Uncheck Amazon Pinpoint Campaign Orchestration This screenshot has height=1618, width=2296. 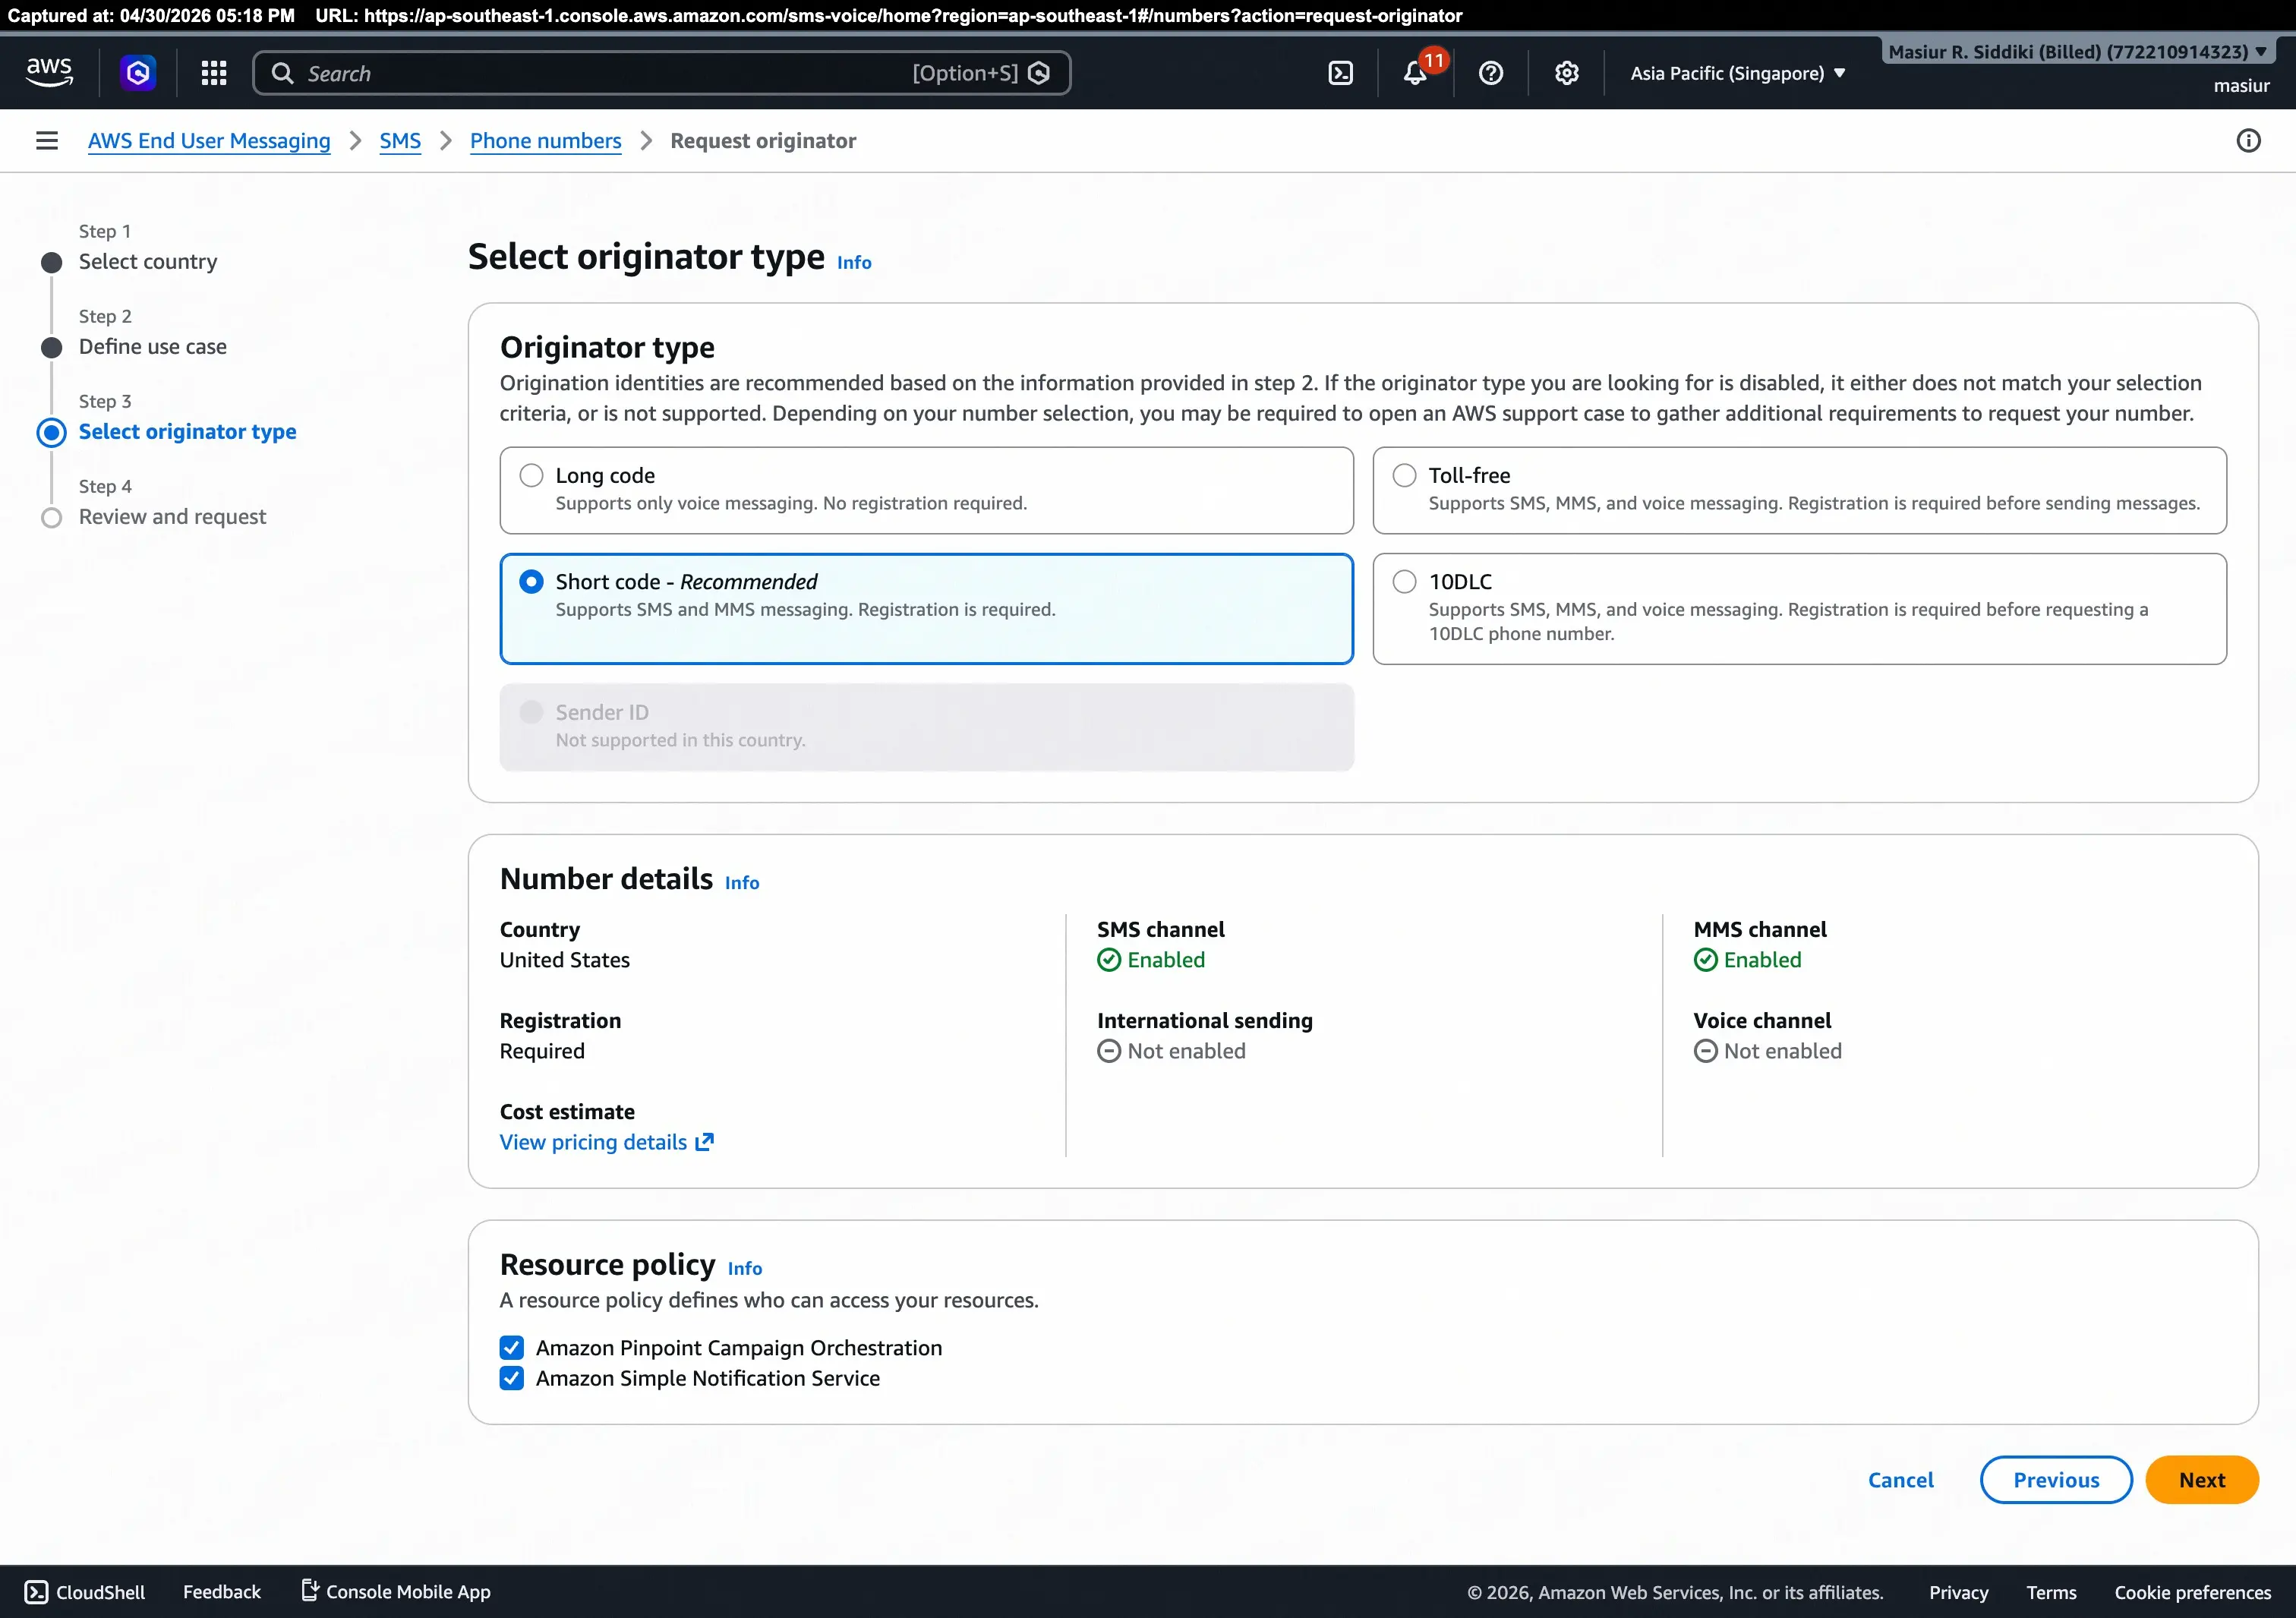[512, 1348]
